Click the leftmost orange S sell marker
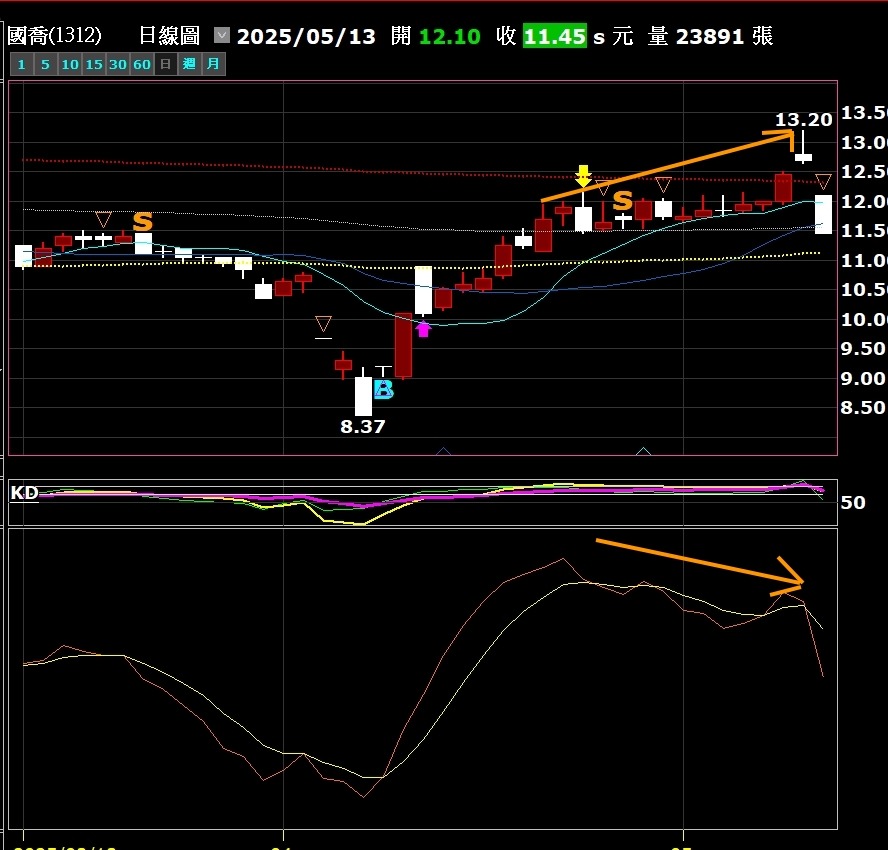Image resolution: width=888 pixels, height=850 pixels. [143, 222]
